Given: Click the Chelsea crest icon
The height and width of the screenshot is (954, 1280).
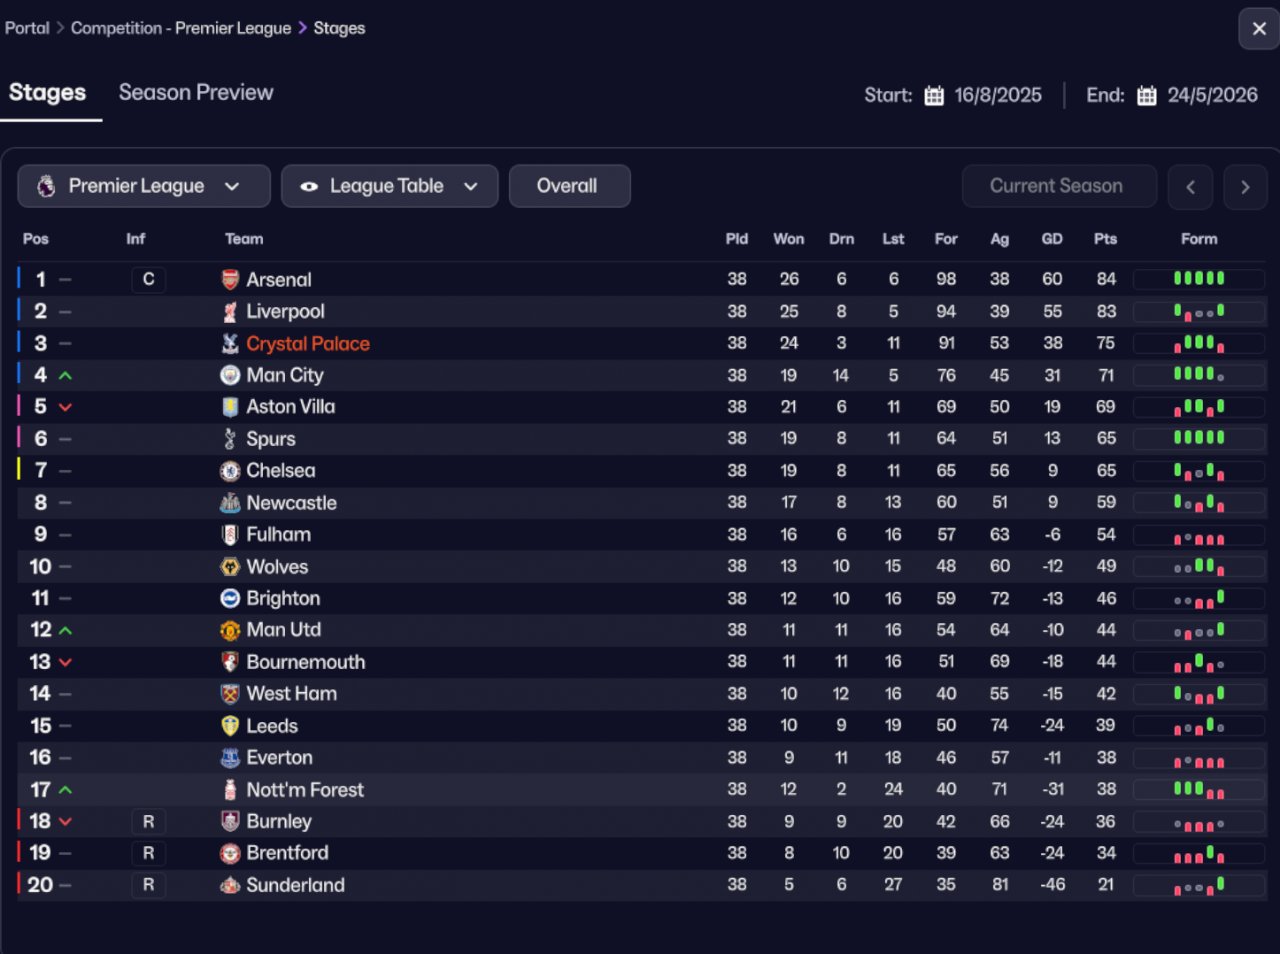Looking at the screenshot, I should [230, 471].
